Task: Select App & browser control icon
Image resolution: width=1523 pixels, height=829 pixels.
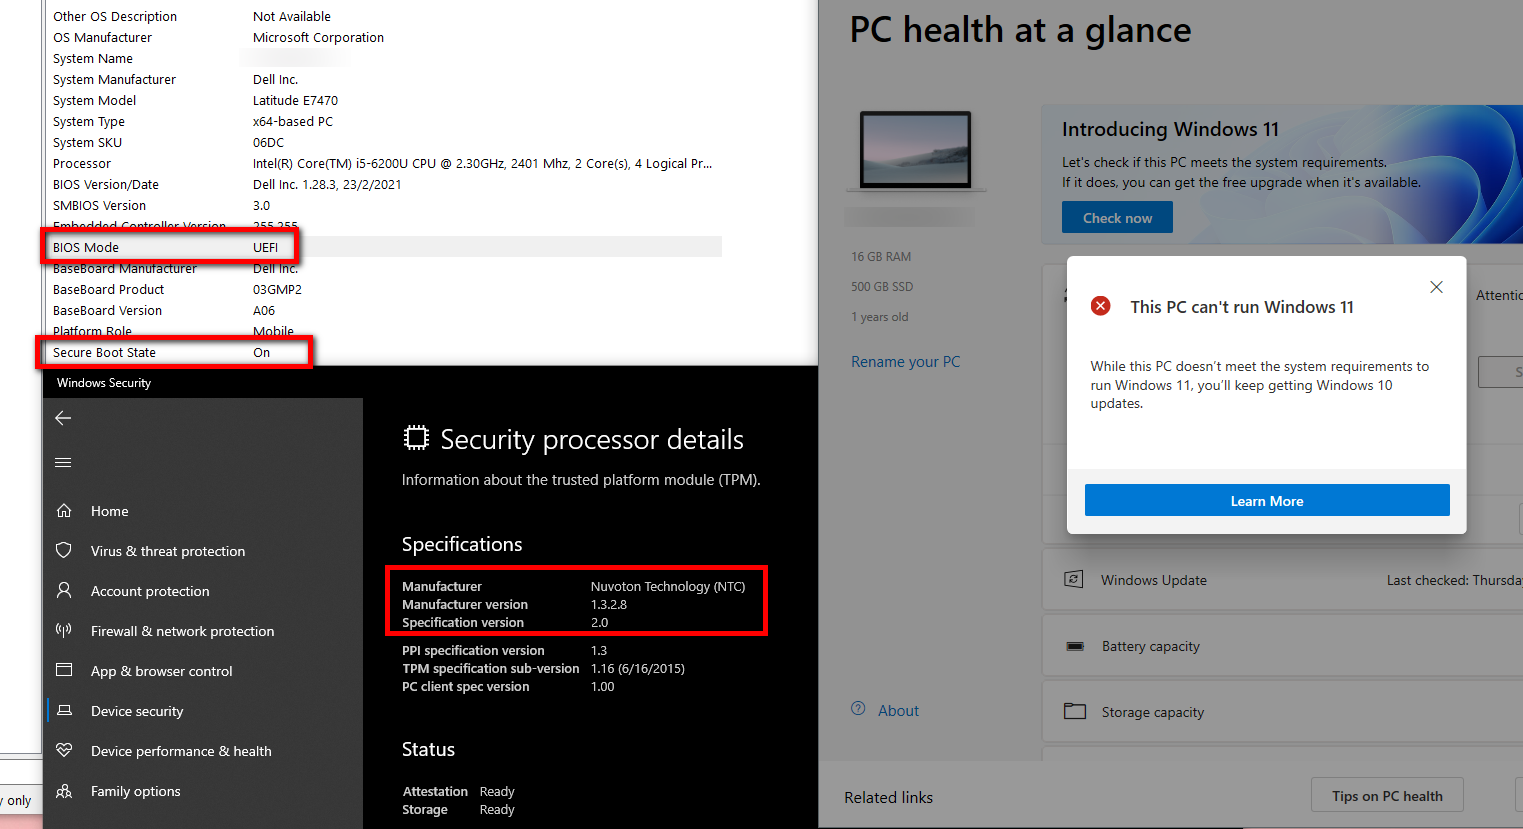Action: pyautogui.click(x=64, y=670)
